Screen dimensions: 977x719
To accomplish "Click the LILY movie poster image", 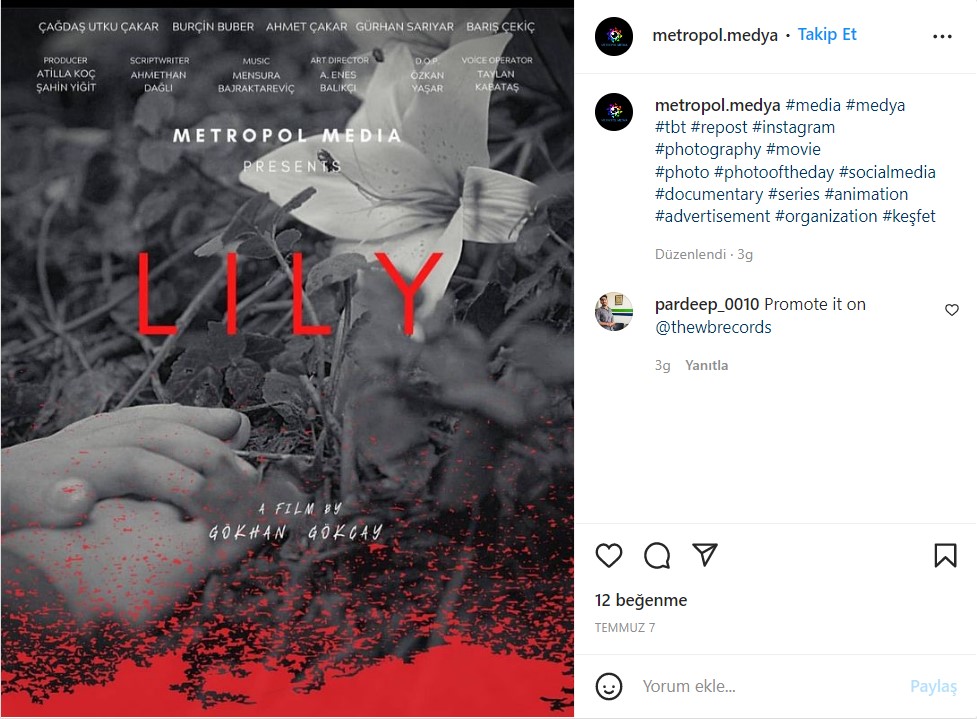I will coord(287,361).
